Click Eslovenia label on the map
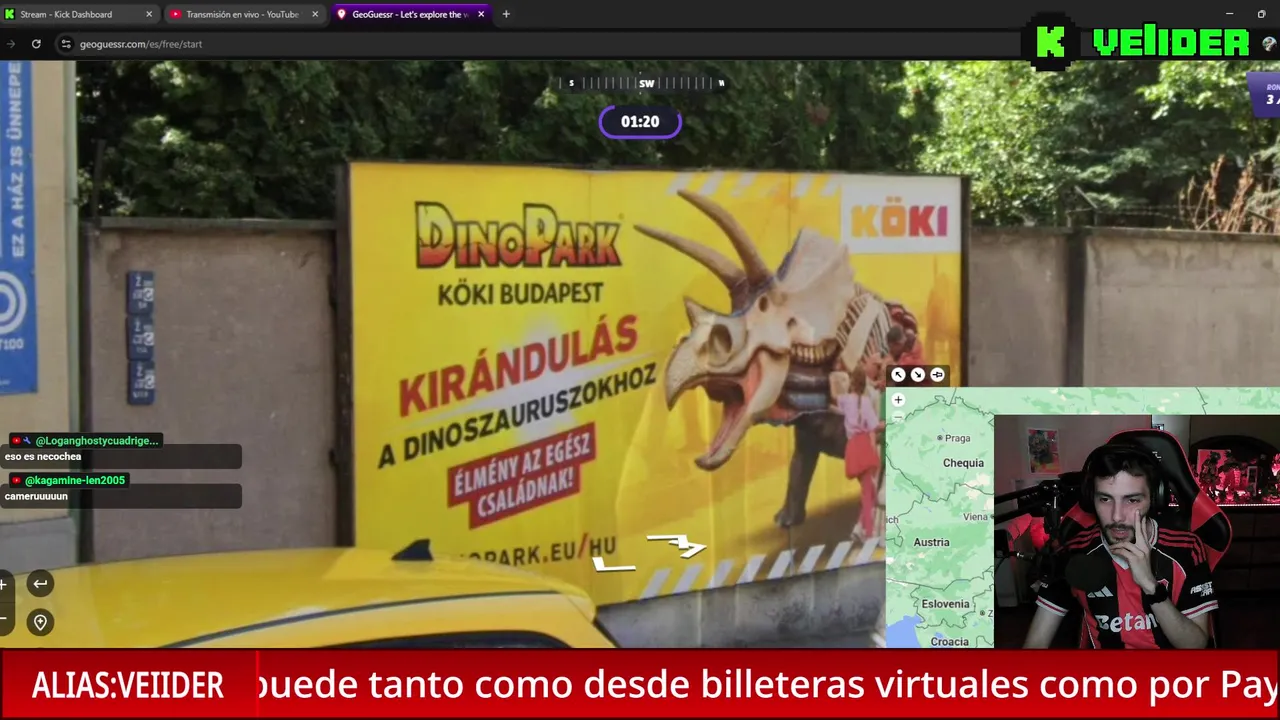1280x720 pixels. 945,604
